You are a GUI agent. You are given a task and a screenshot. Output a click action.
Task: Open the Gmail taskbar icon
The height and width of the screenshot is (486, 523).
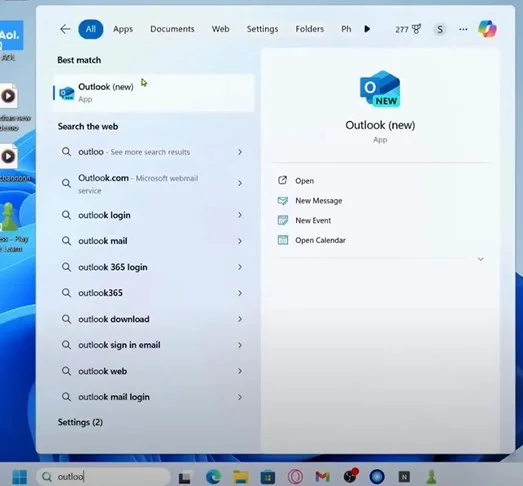point(323,477)
